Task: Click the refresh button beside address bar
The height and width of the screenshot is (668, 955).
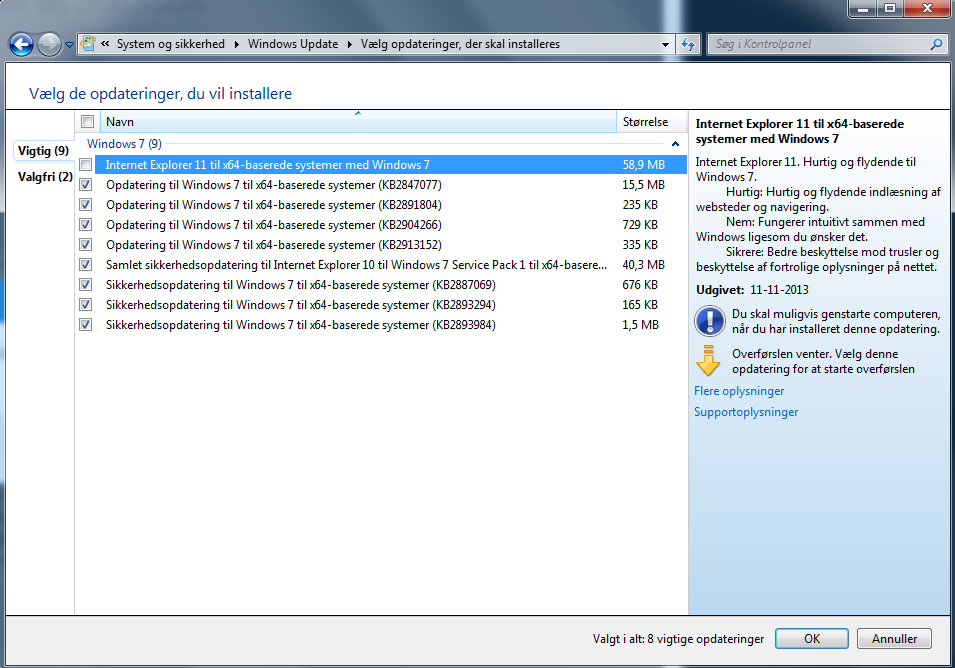Action: pyautogui.click(x=688, y=44)
